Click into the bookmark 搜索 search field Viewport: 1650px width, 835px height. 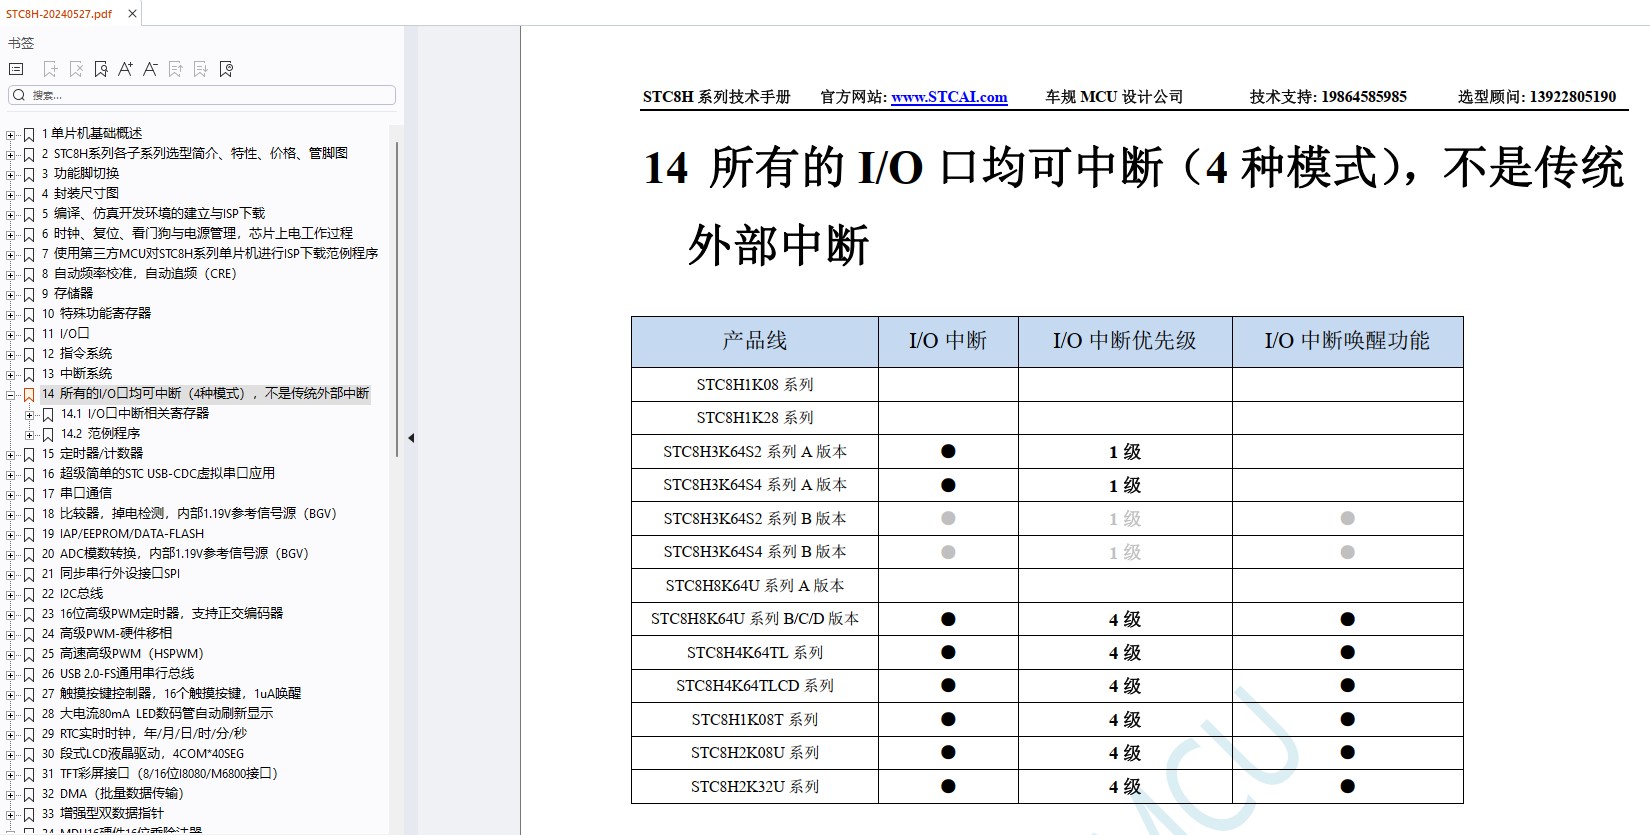(202, 95)
